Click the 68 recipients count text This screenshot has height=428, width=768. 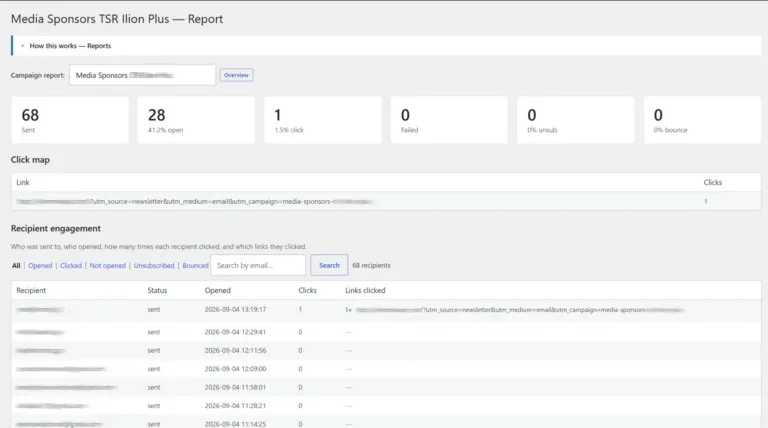click(x=371, y=265)
